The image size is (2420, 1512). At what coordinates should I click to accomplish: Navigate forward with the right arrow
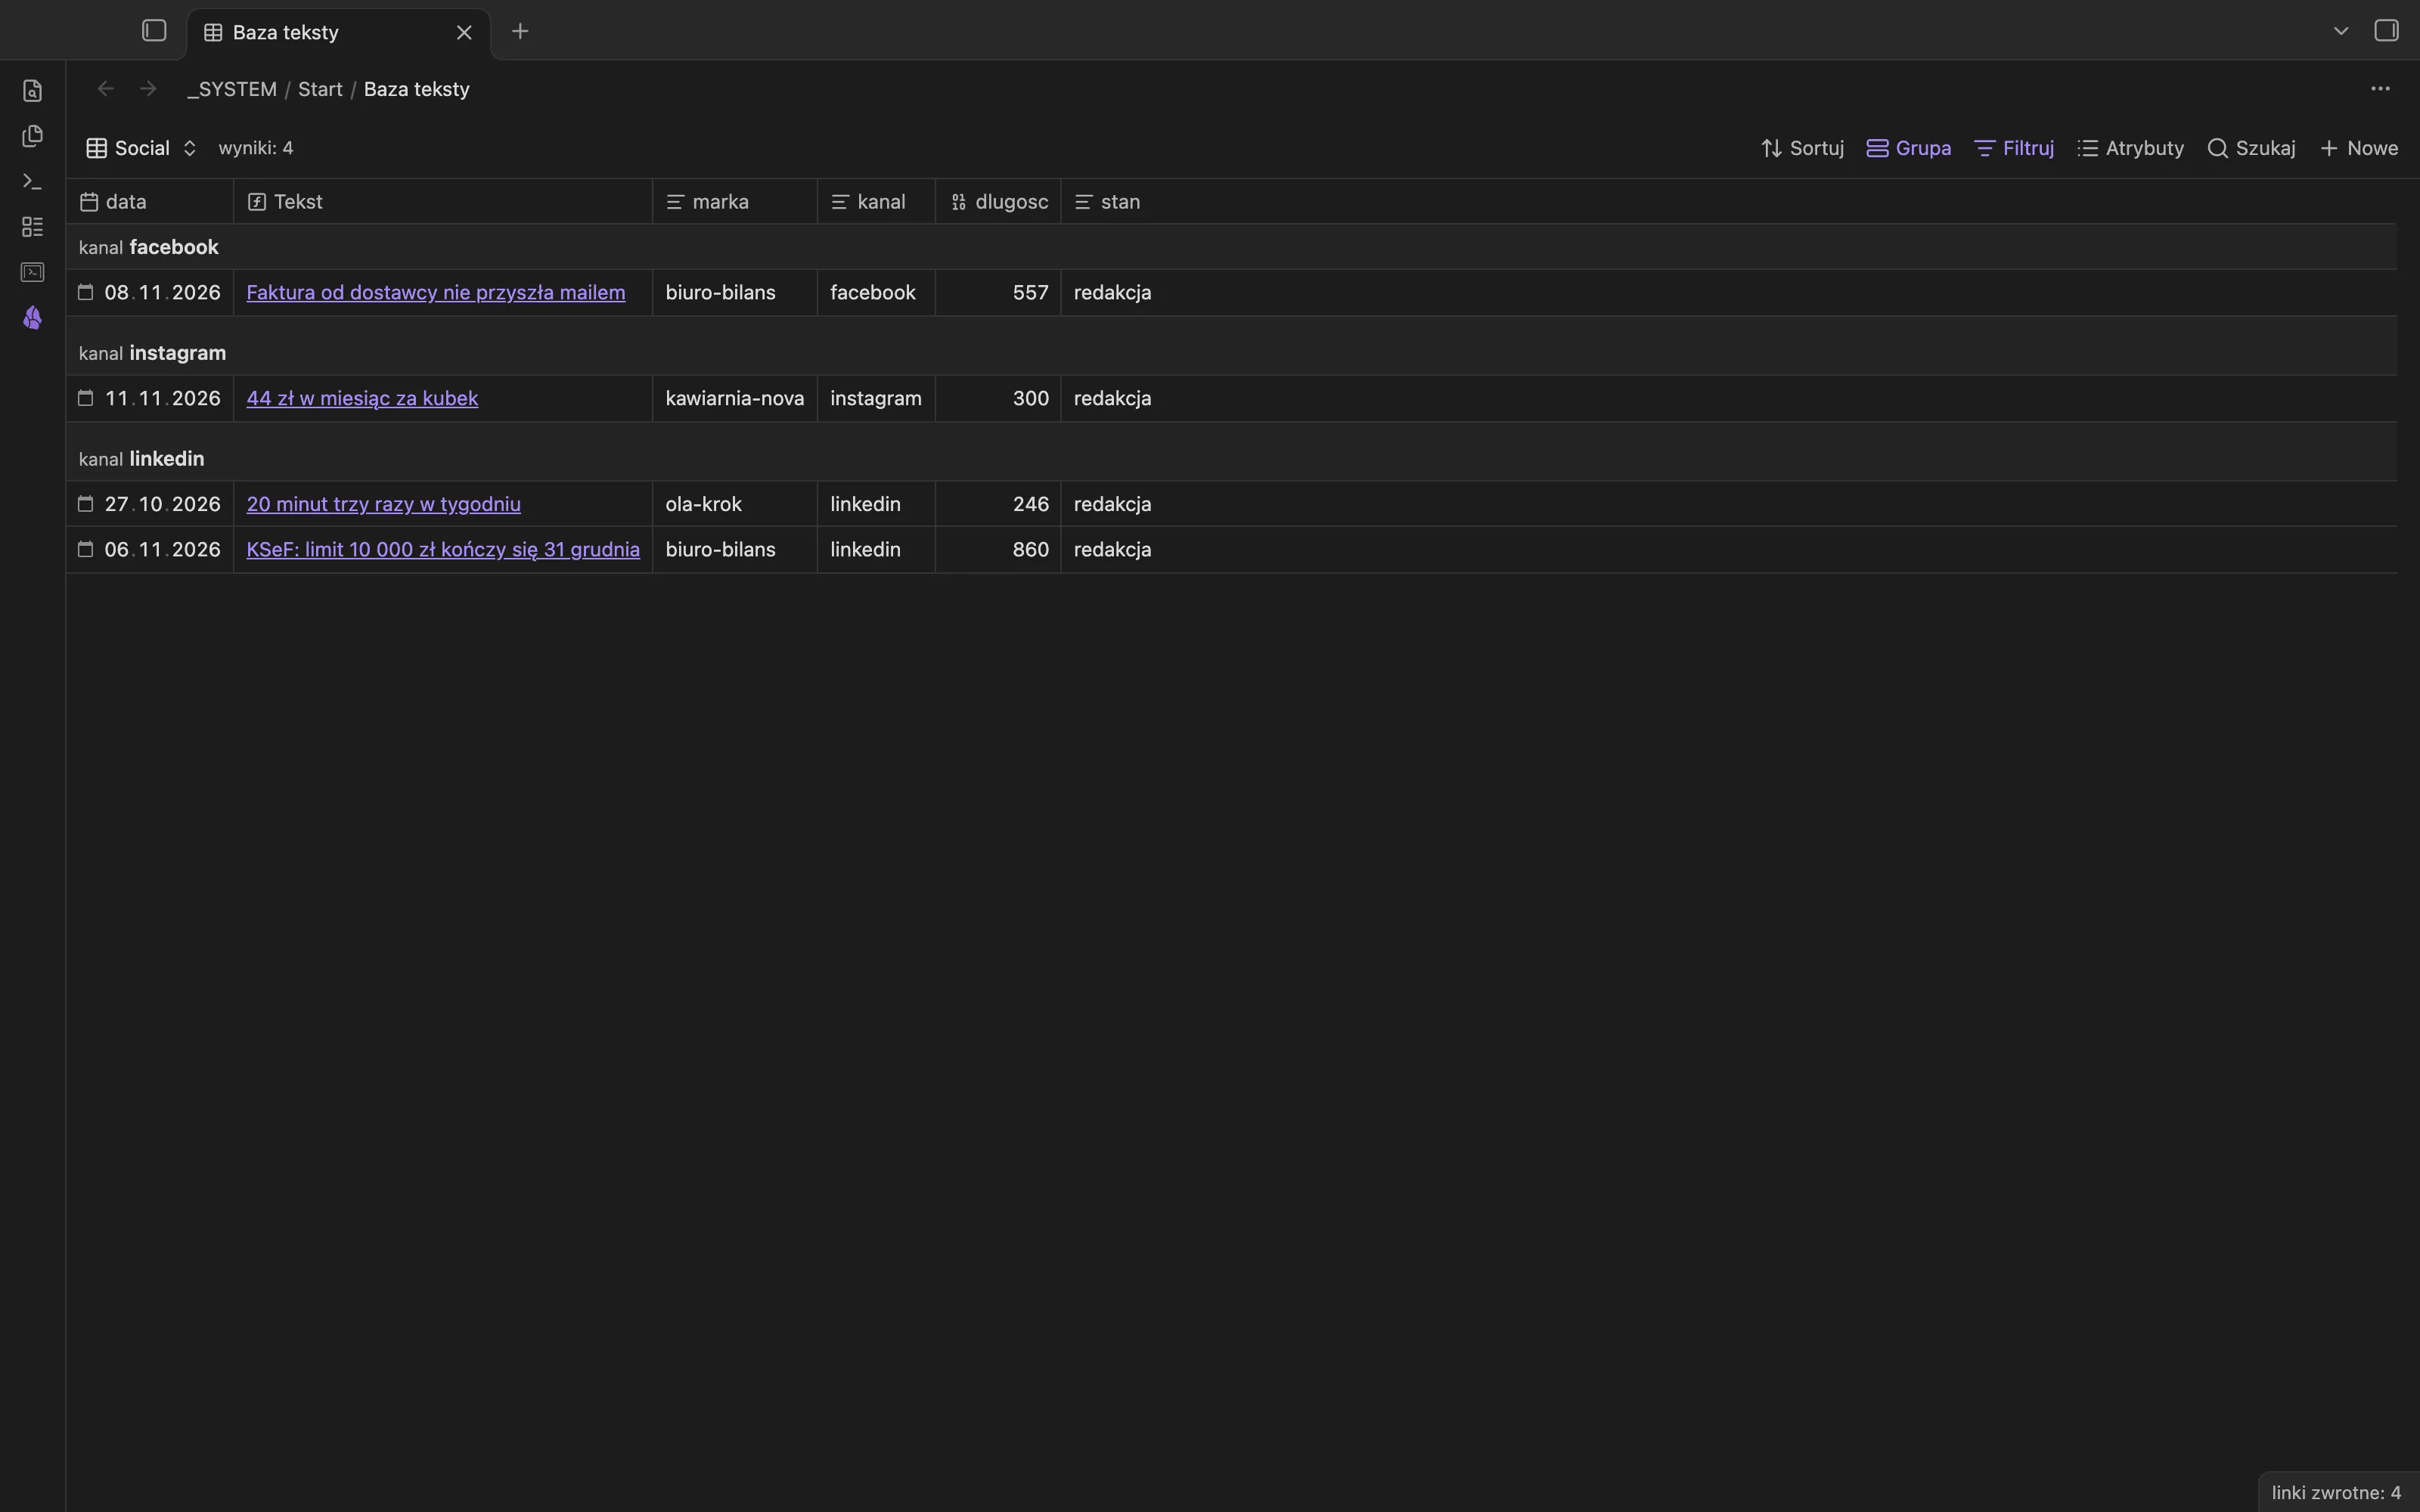coord(148,89)
